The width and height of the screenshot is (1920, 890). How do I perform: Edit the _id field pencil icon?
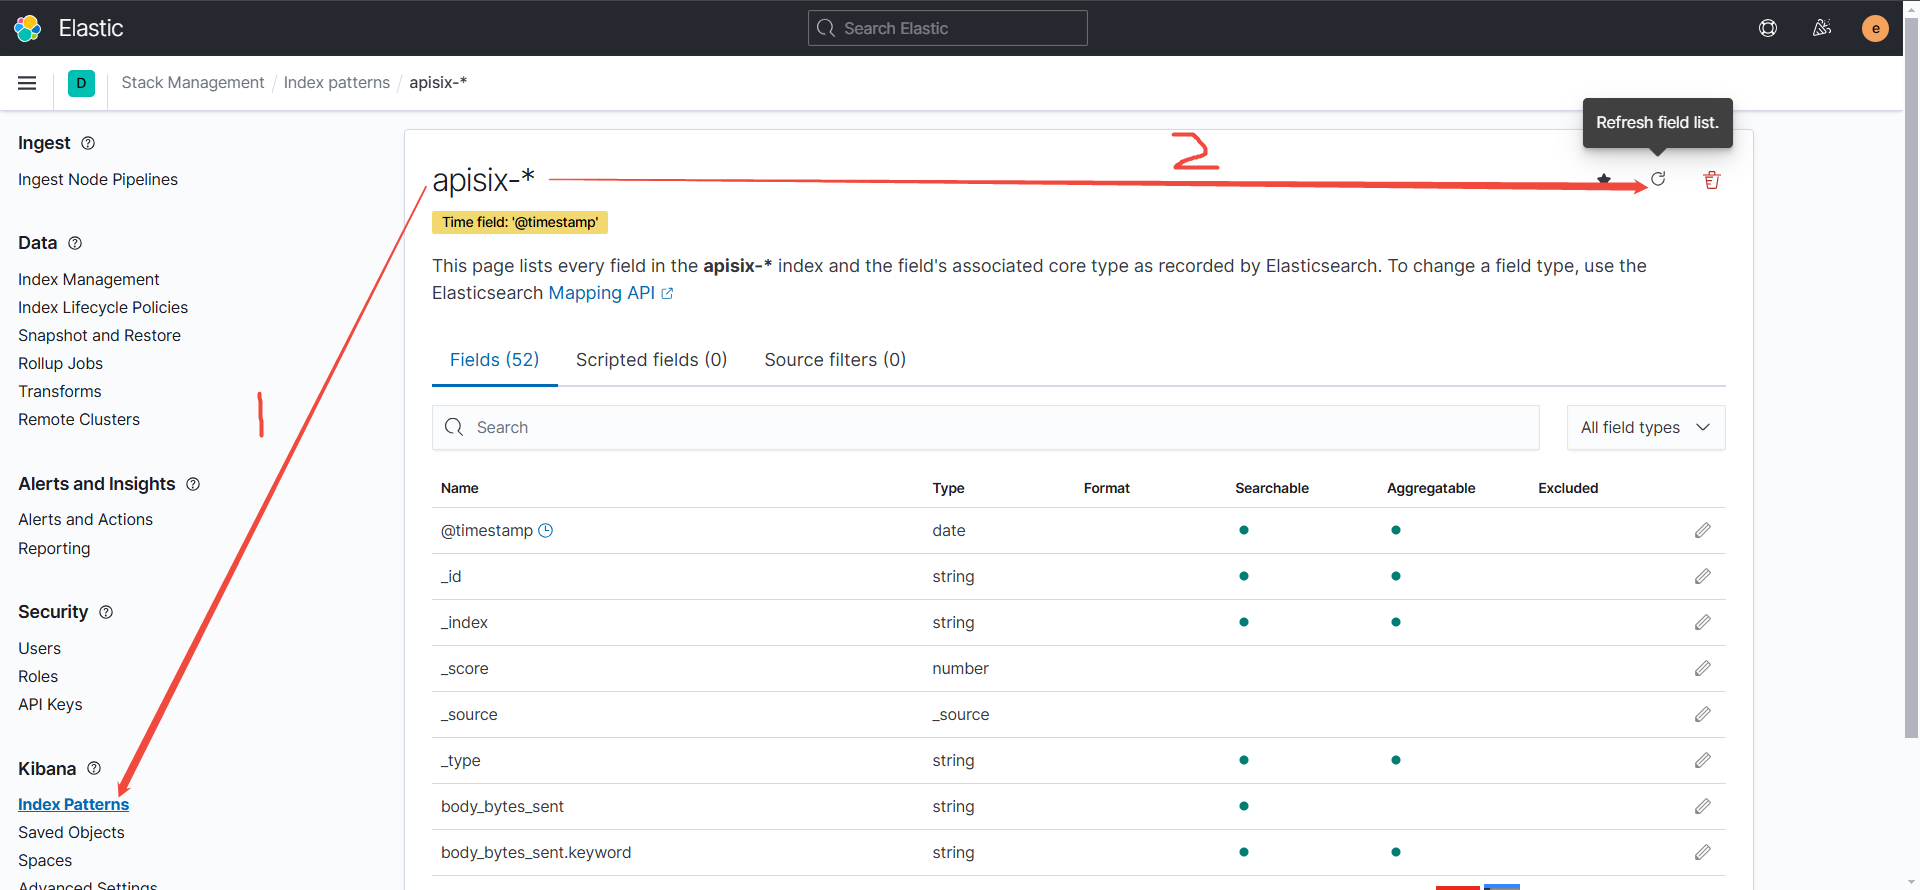(1703, 576)
